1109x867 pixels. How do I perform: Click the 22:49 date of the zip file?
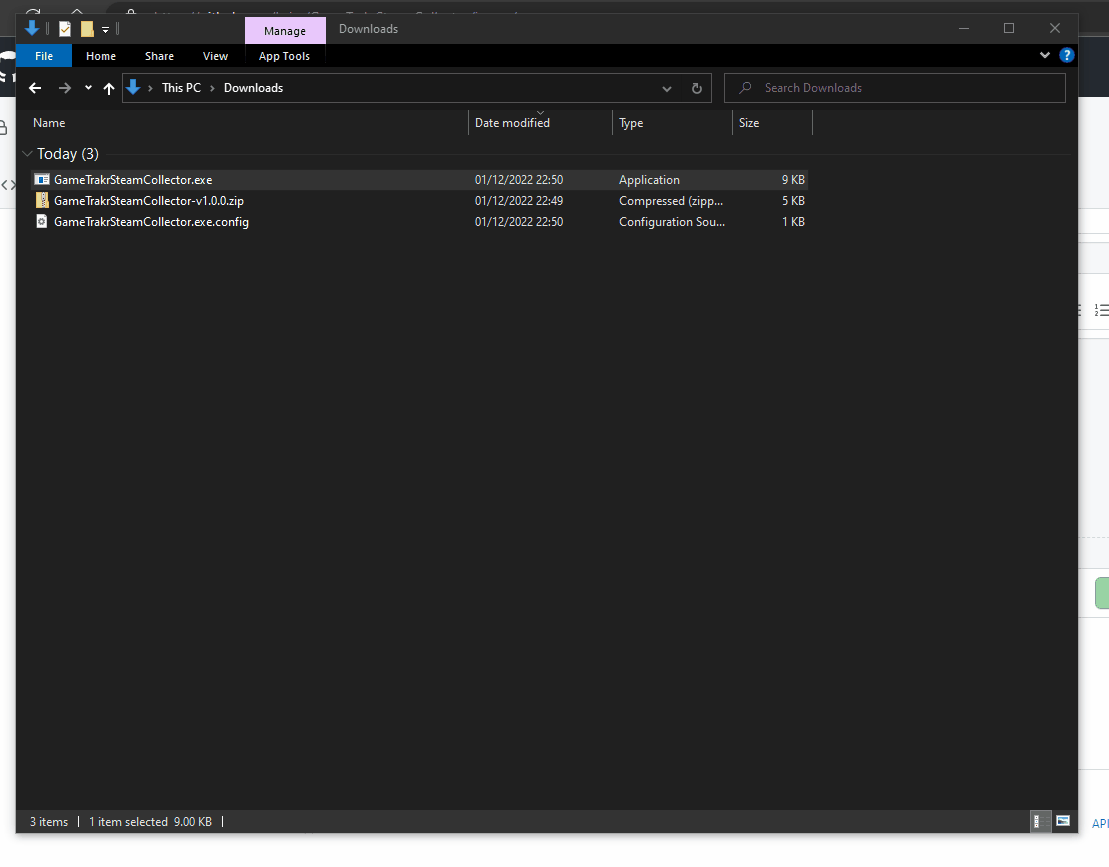coord(518,201)
